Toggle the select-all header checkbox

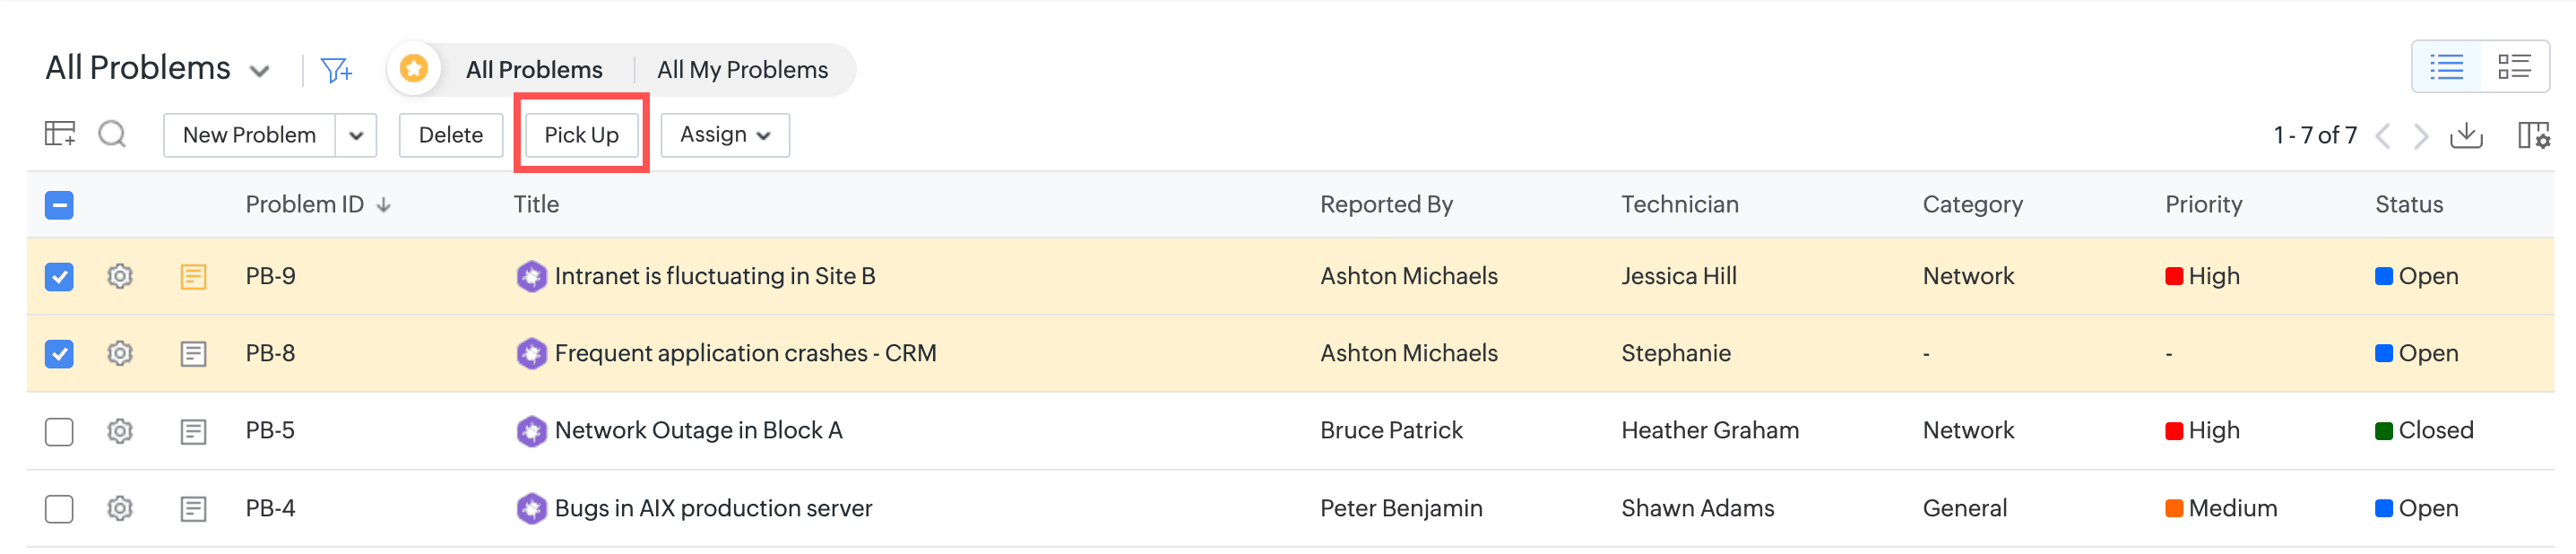pos(59,205)
